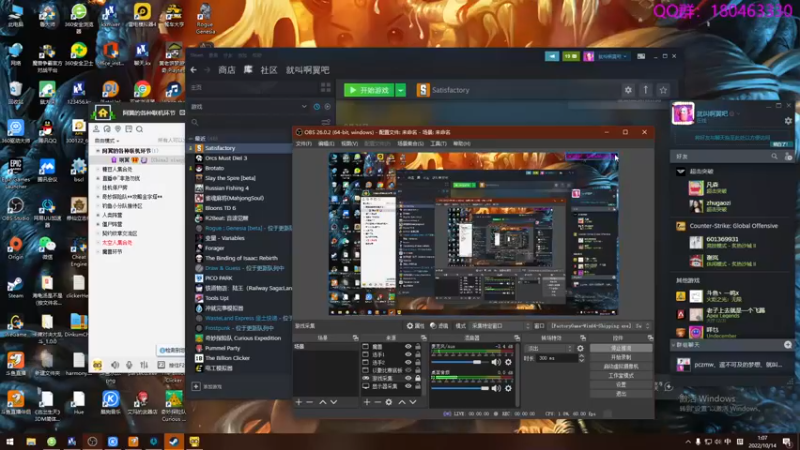Open 自由模式 dropdown in voice chat window
The height and width of the screenshot is (450, 800).
[107, 140]
